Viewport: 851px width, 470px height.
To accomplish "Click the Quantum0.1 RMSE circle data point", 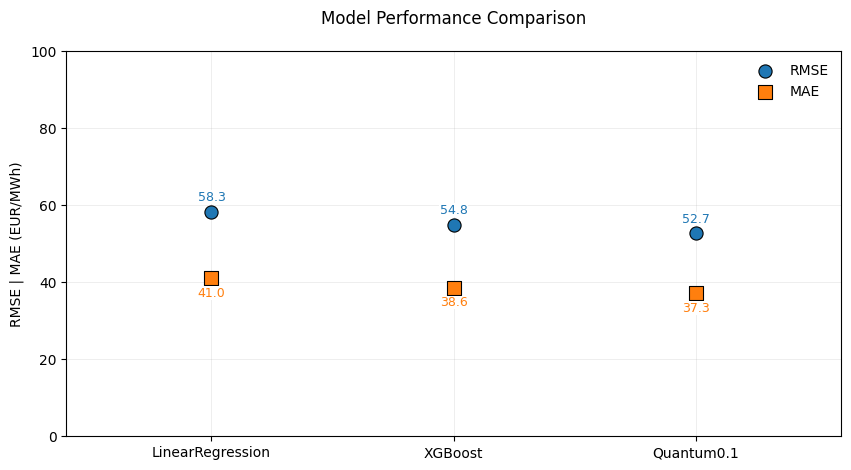I will click(x=696, y=233).
